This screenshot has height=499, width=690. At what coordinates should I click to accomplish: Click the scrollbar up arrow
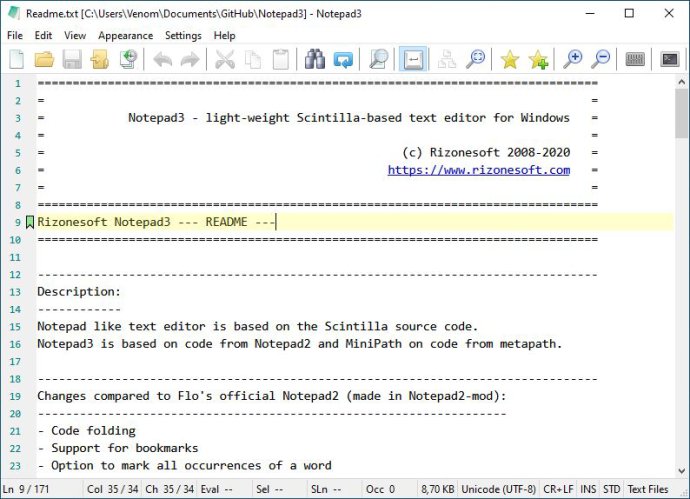pos(682,81)
